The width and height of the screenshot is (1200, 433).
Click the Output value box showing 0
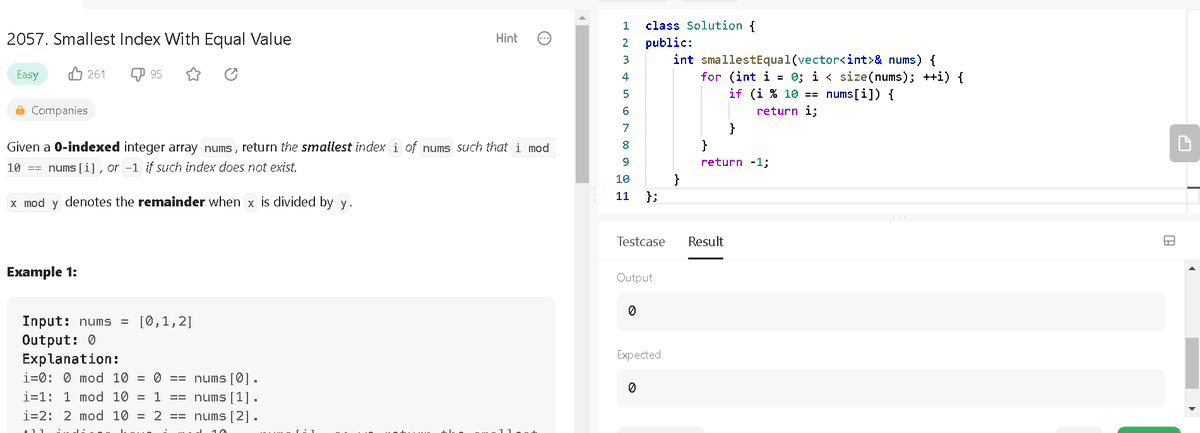[x=891, y=311]
